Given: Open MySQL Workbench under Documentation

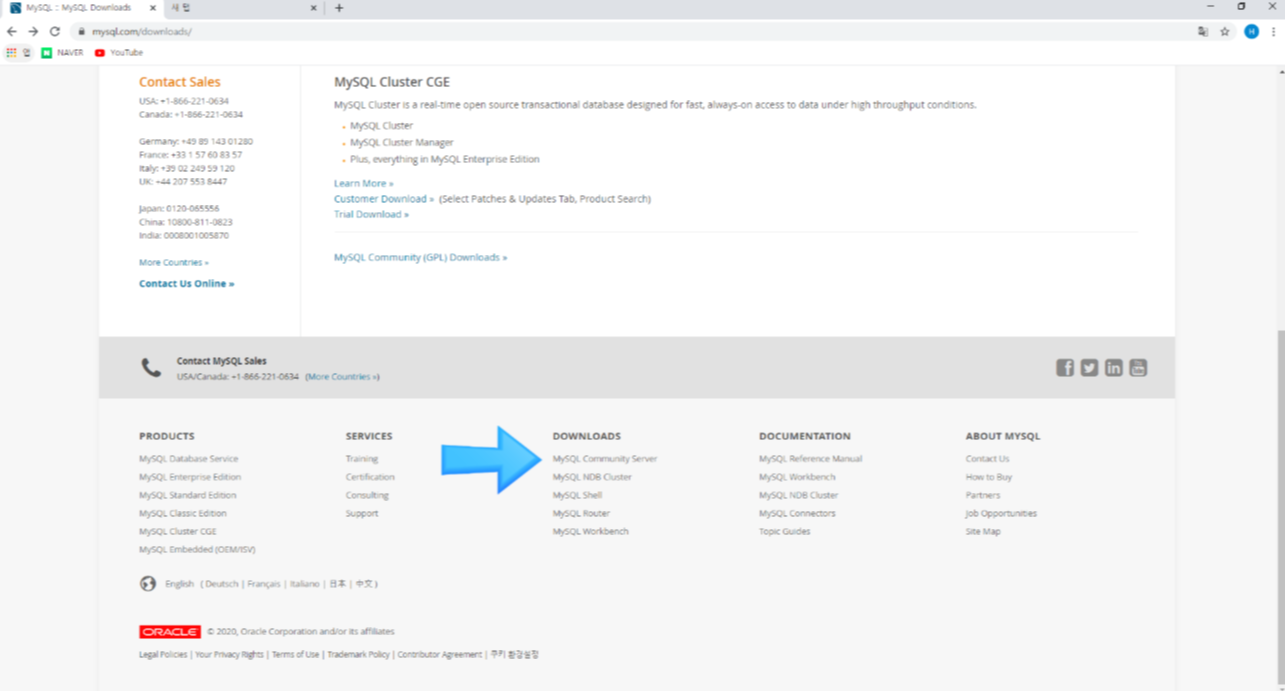Looking at the screenshot, I should 797,477.
